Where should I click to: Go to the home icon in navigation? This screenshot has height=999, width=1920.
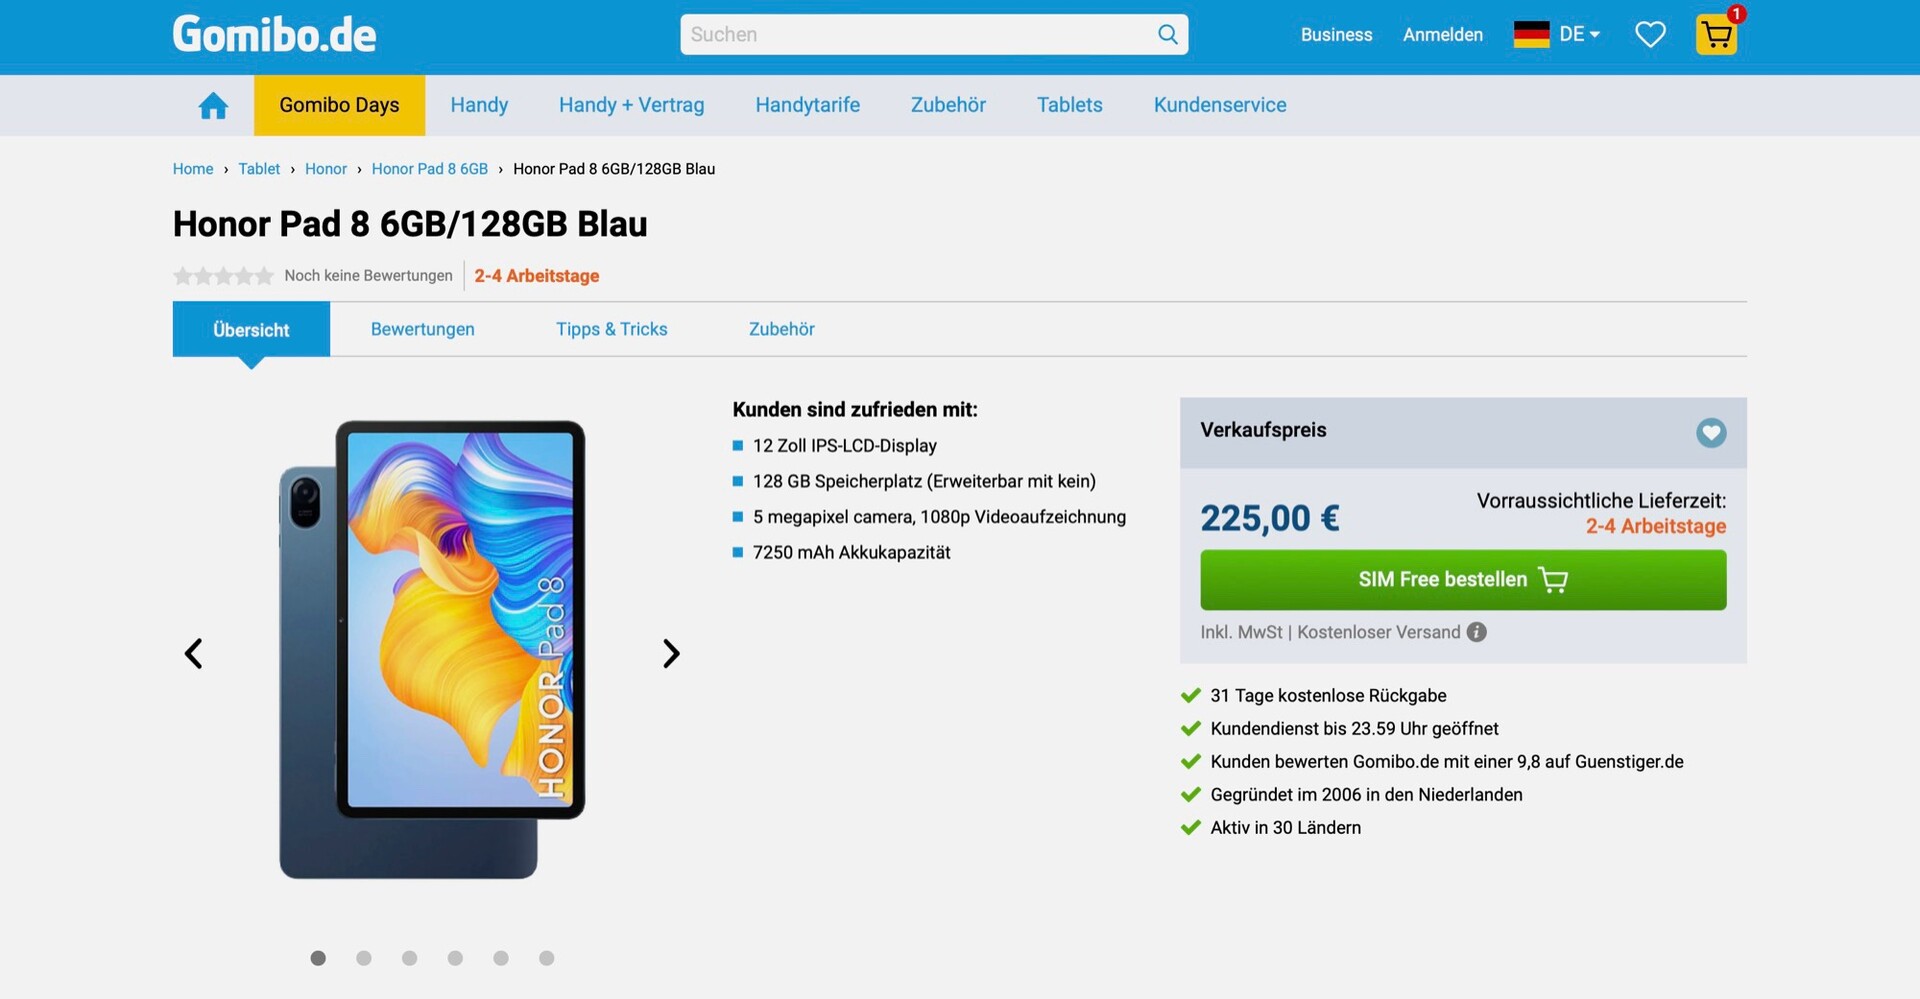pos(213,105)
